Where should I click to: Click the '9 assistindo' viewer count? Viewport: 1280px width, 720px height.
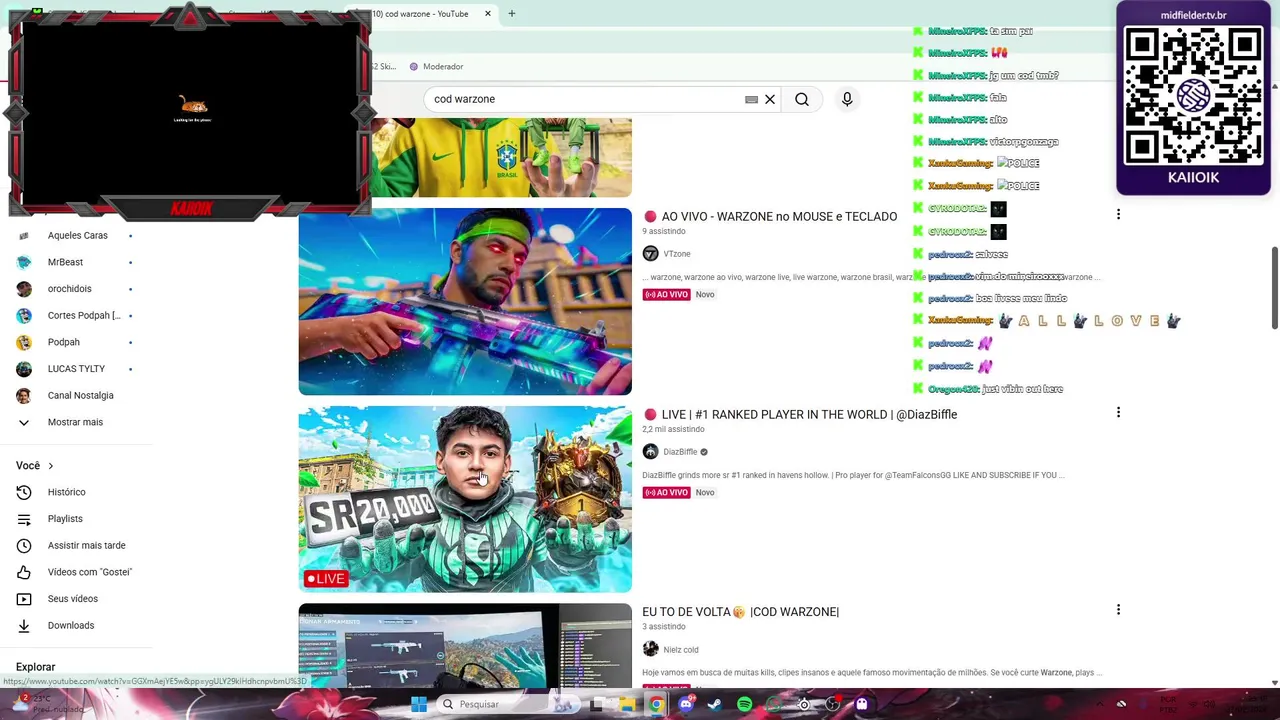(663, 231)
